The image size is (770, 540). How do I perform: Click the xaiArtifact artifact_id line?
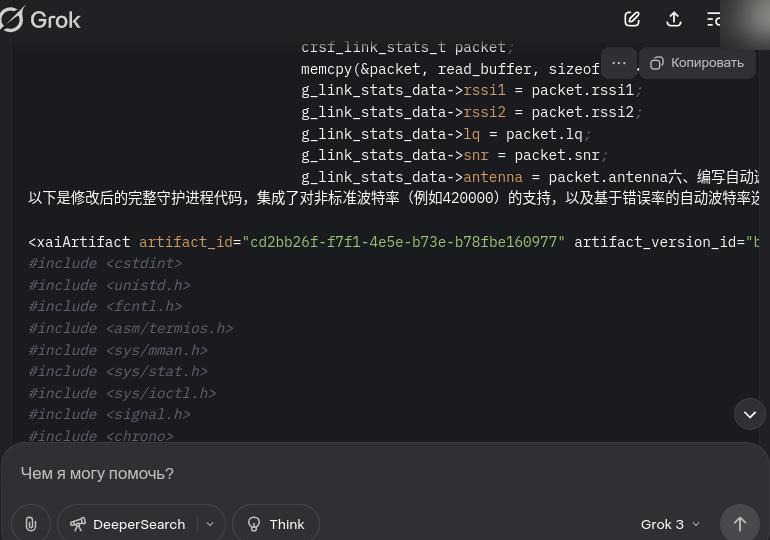coord(394,242)
